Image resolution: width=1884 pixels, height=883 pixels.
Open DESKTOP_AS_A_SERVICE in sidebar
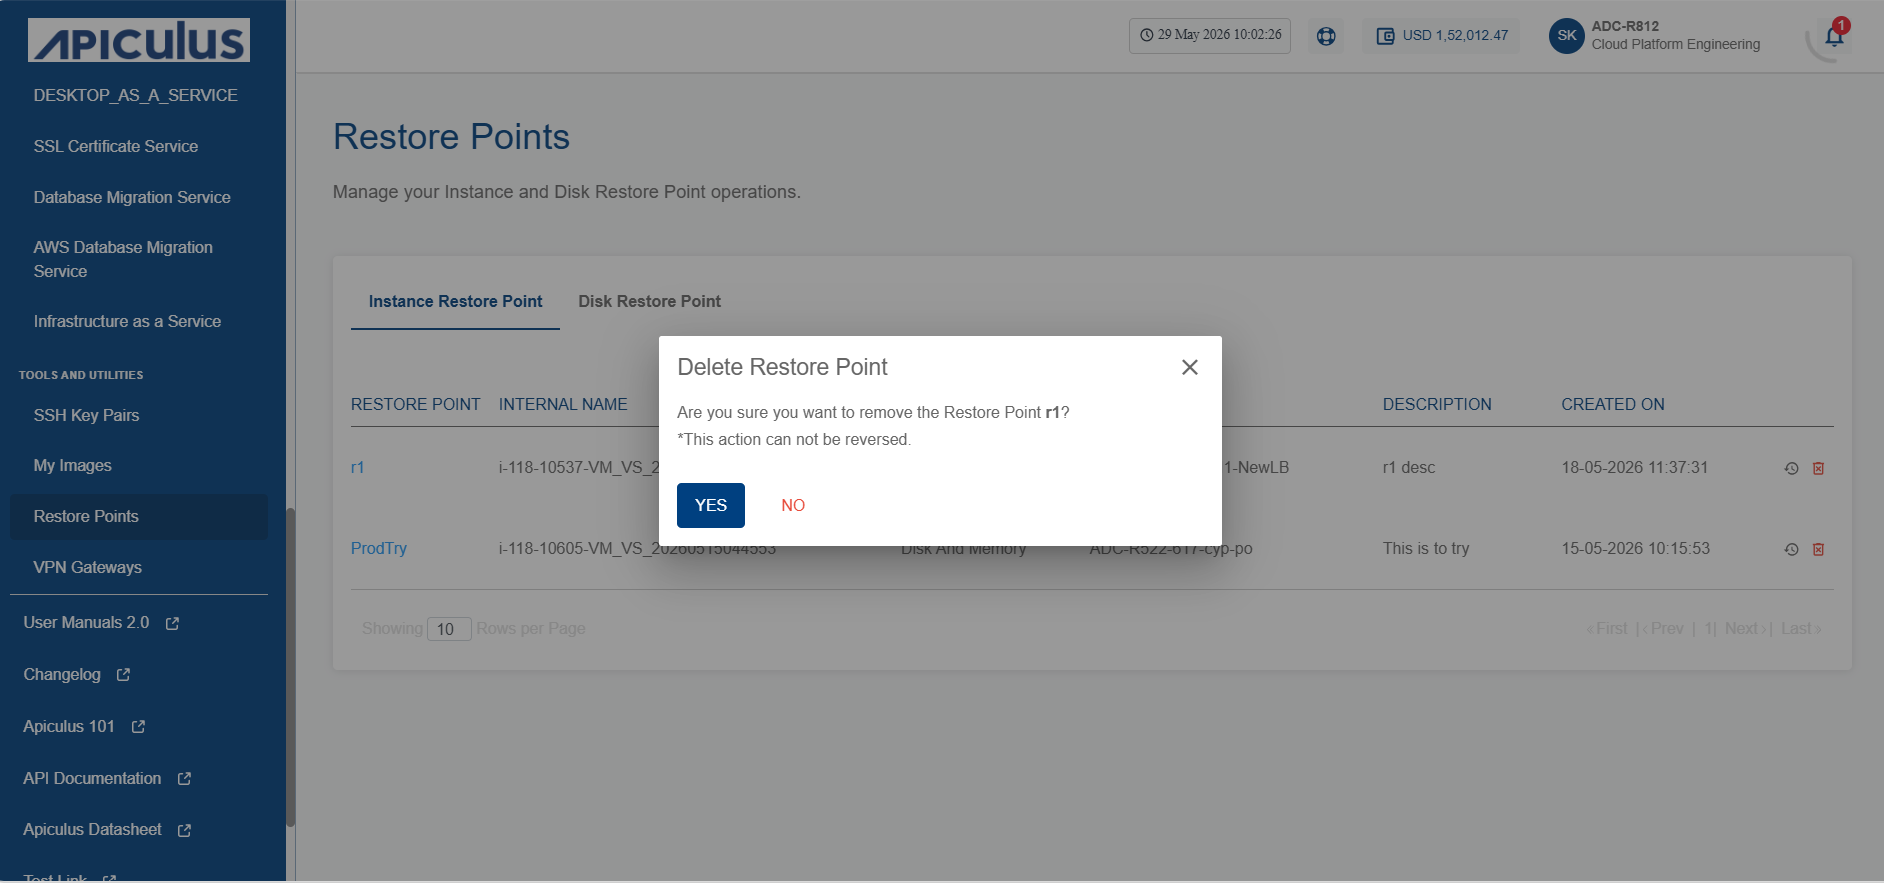136,95
